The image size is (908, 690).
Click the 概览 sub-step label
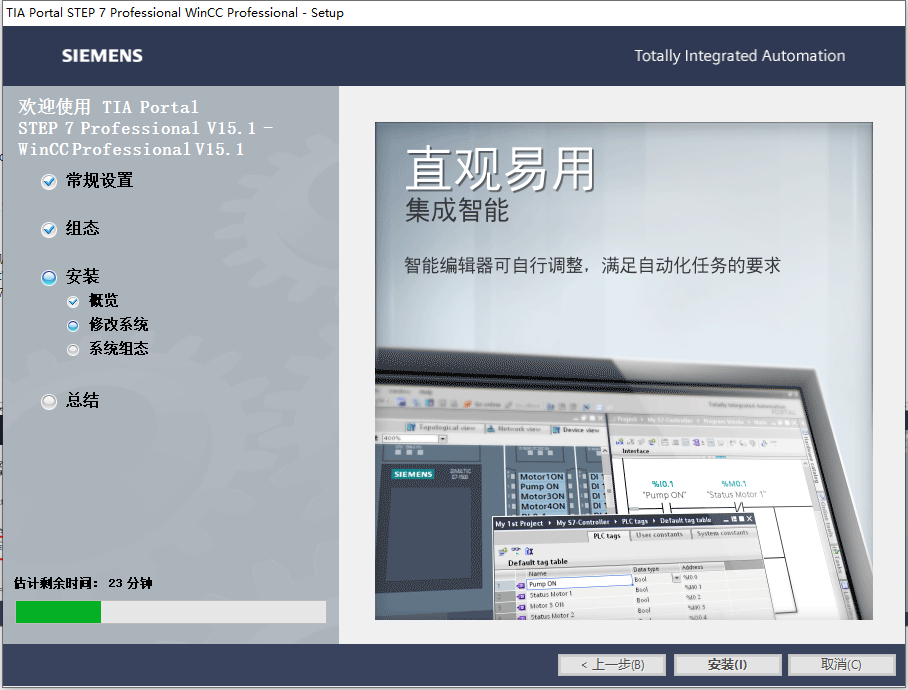tap(103, 300)
